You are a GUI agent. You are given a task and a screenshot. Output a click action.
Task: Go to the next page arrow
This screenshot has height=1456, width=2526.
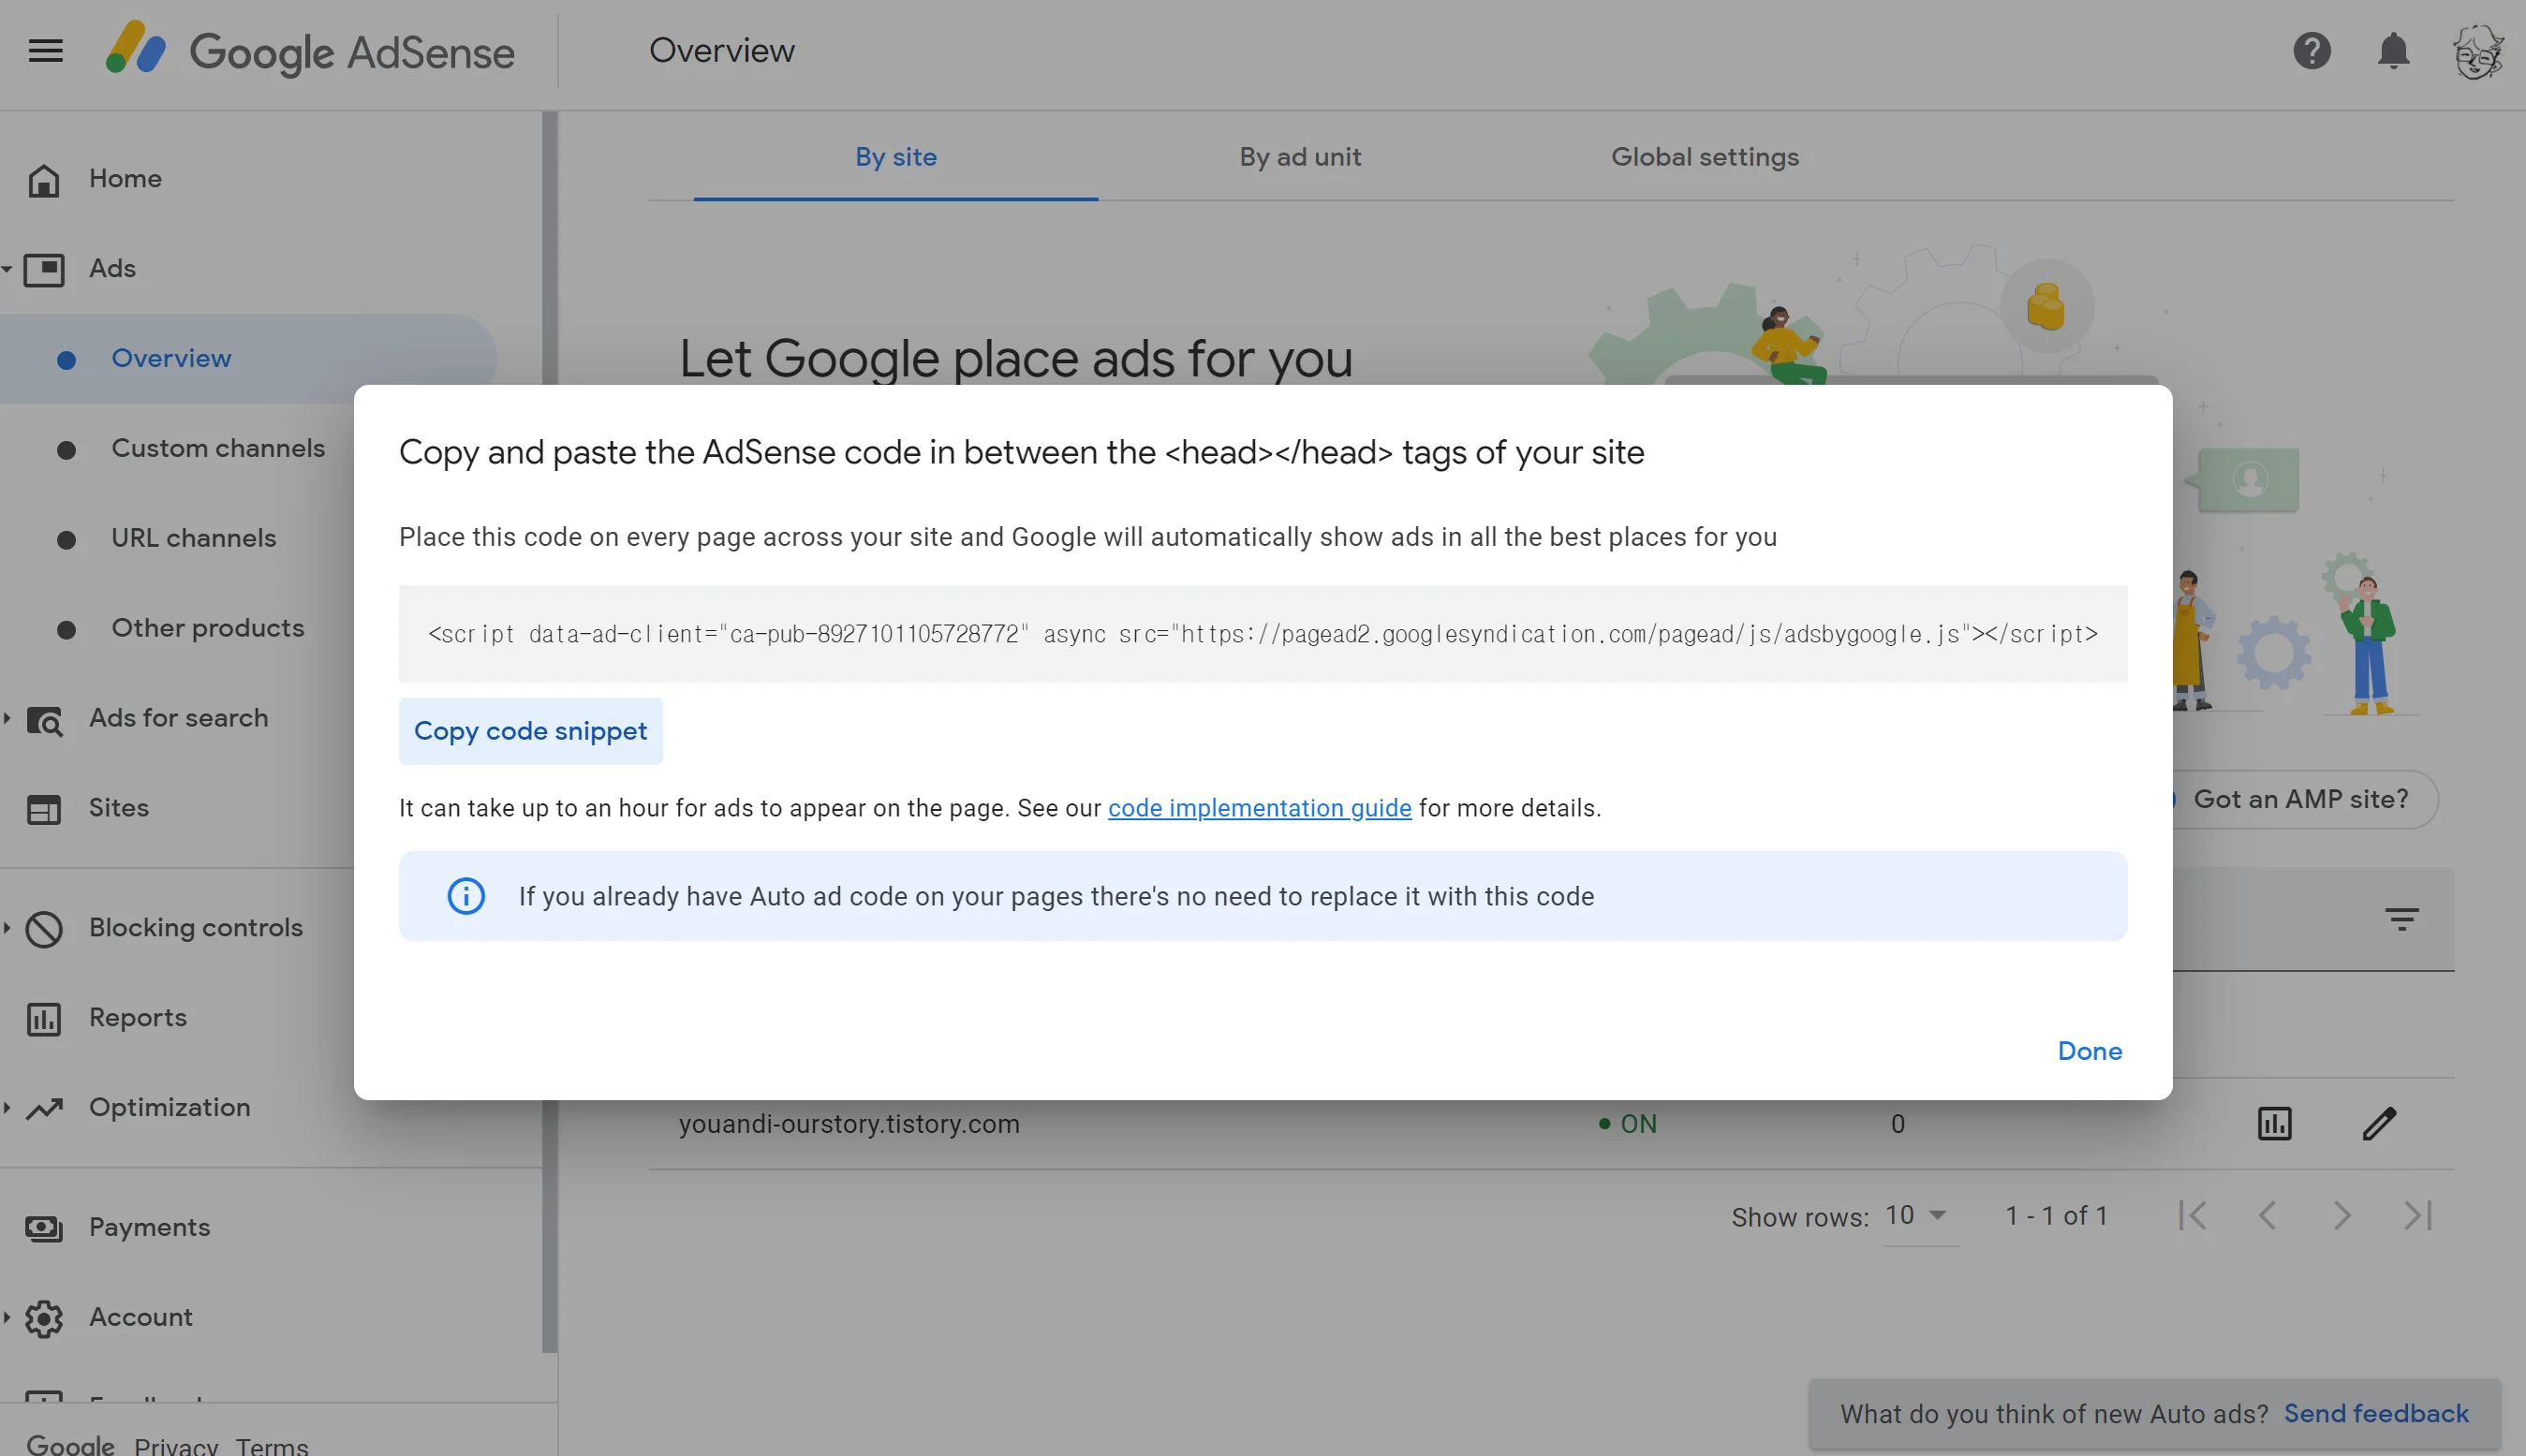pos(2342,1215)
